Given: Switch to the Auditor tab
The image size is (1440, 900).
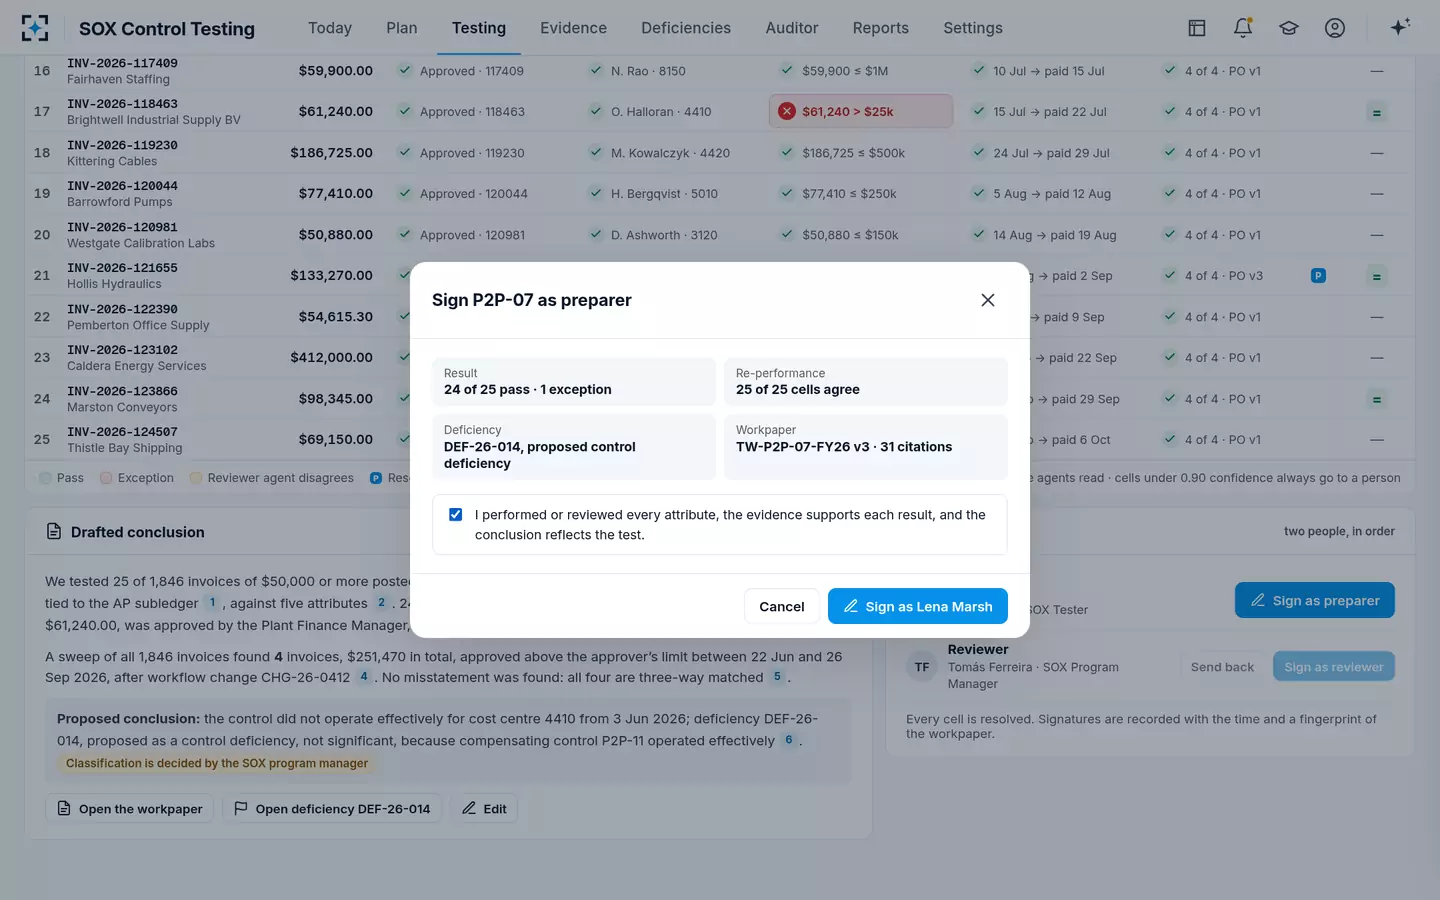Looking at the screenshot, I should point(792,28).
